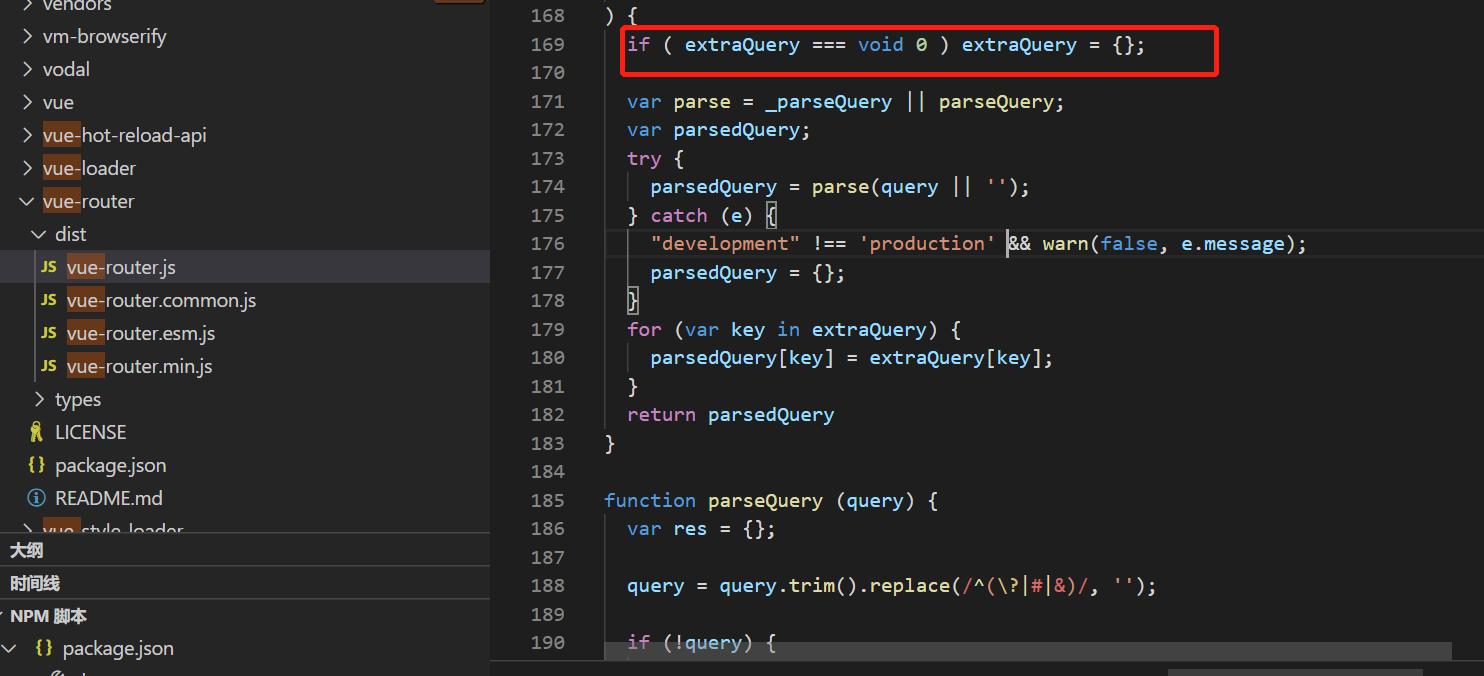Viewport: 1484px width, 676px height.
Task: Click 'void 0' on line 169
Action: [892, 45]
